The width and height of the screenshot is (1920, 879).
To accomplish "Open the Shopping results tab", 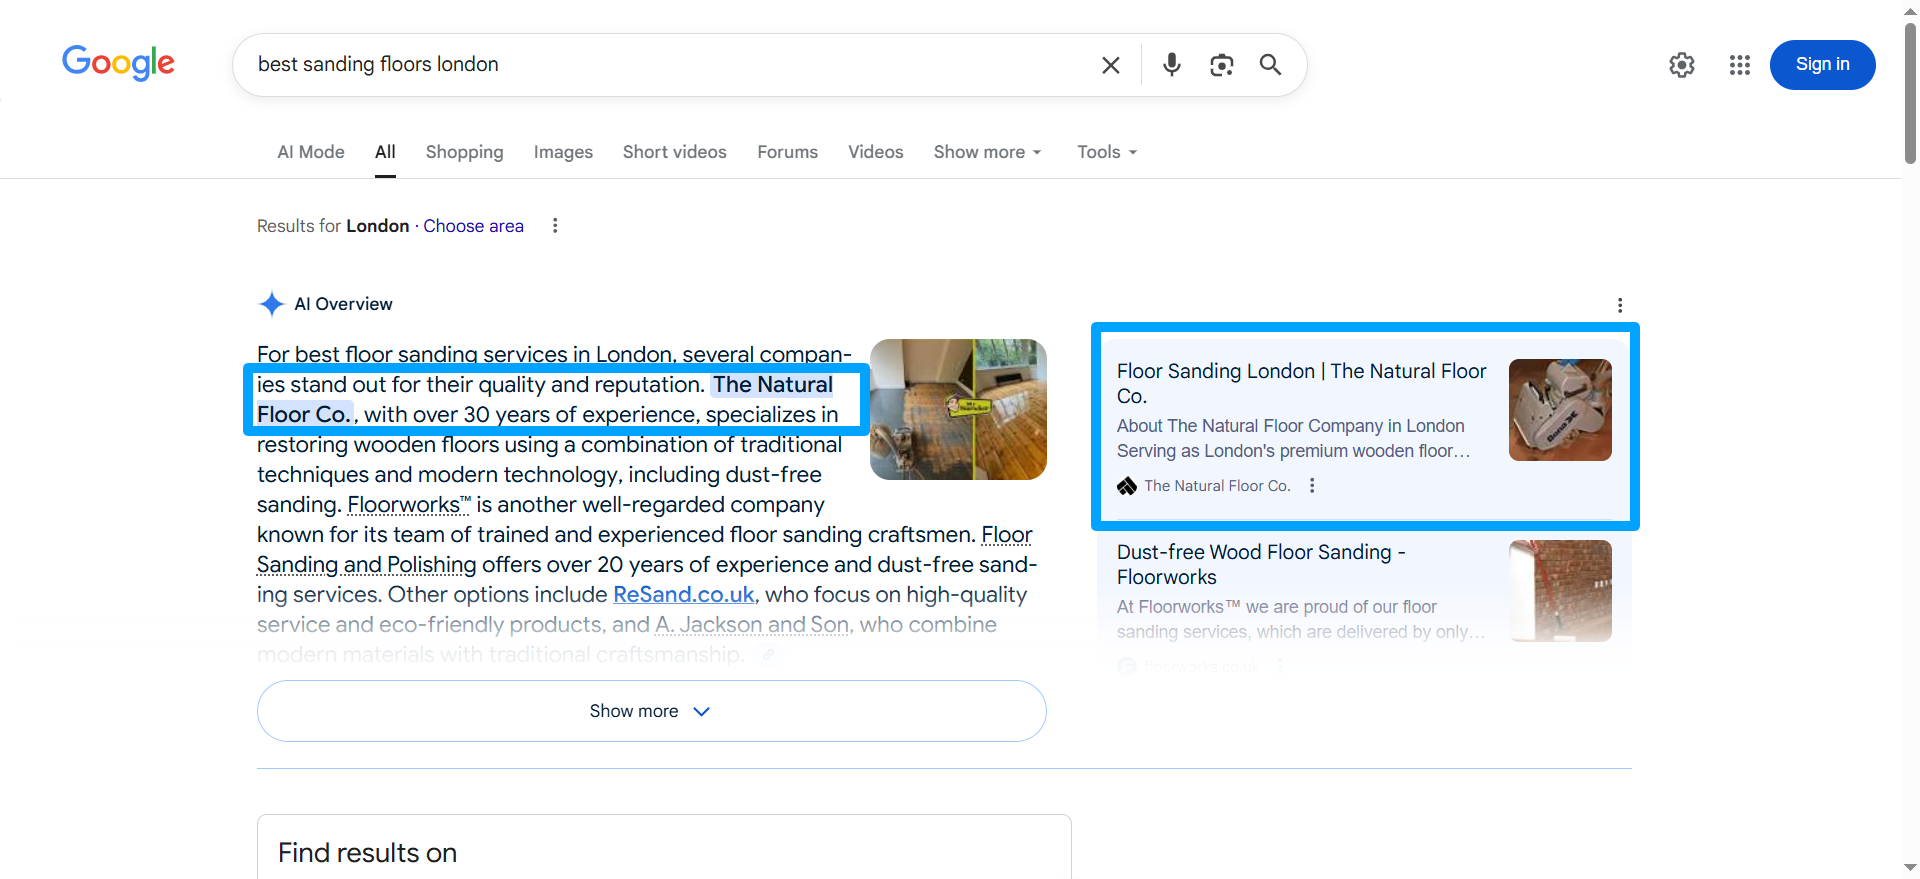I will point(464,152).
